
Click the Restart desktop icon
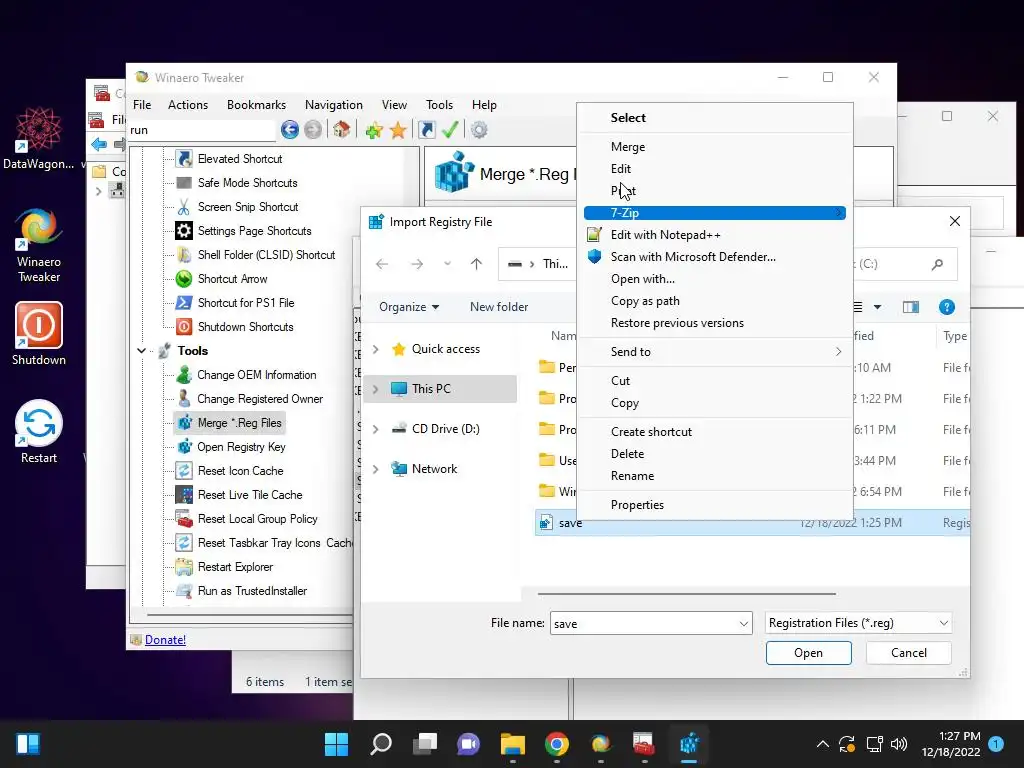[39, 431]
